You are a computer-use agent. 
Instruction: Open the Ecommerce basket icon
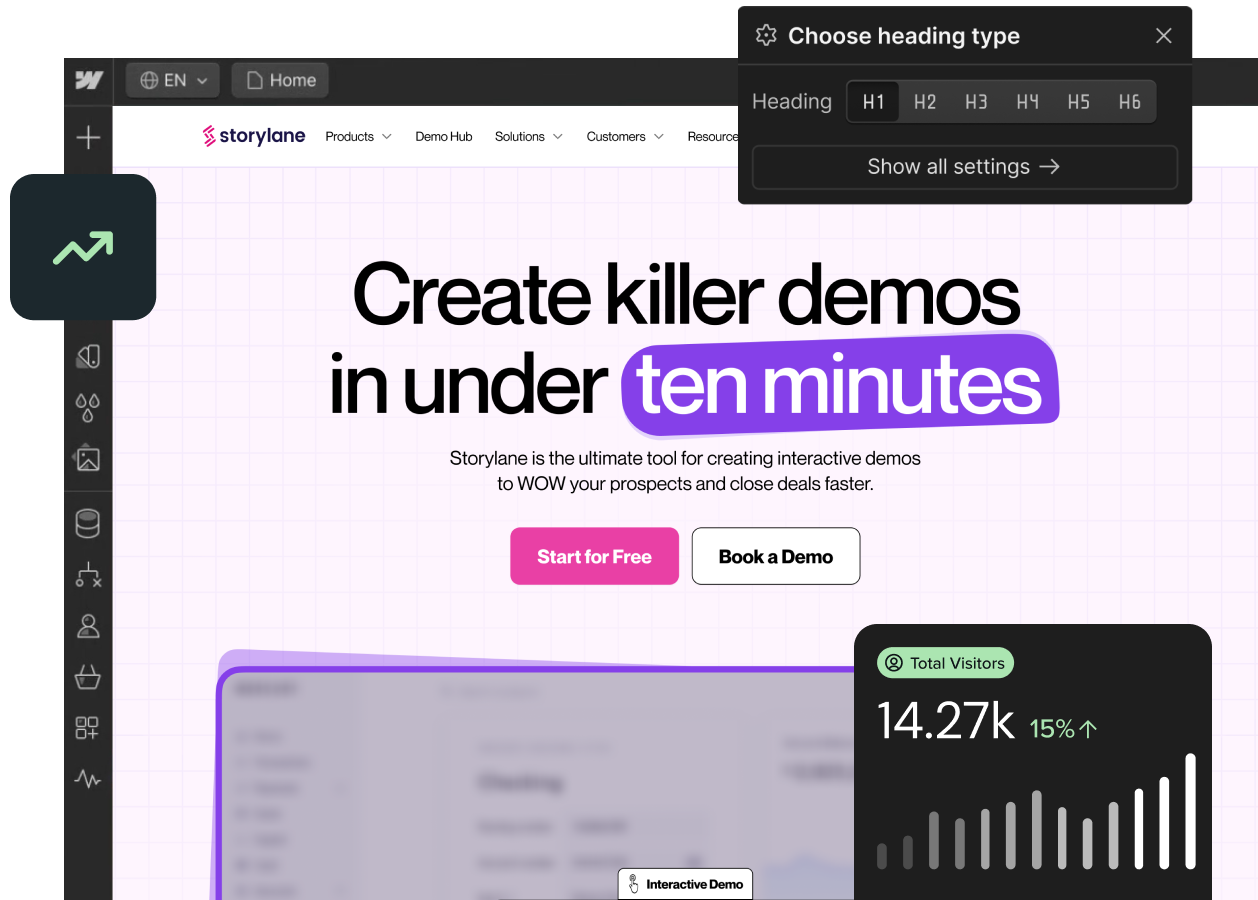click(88, 677)
